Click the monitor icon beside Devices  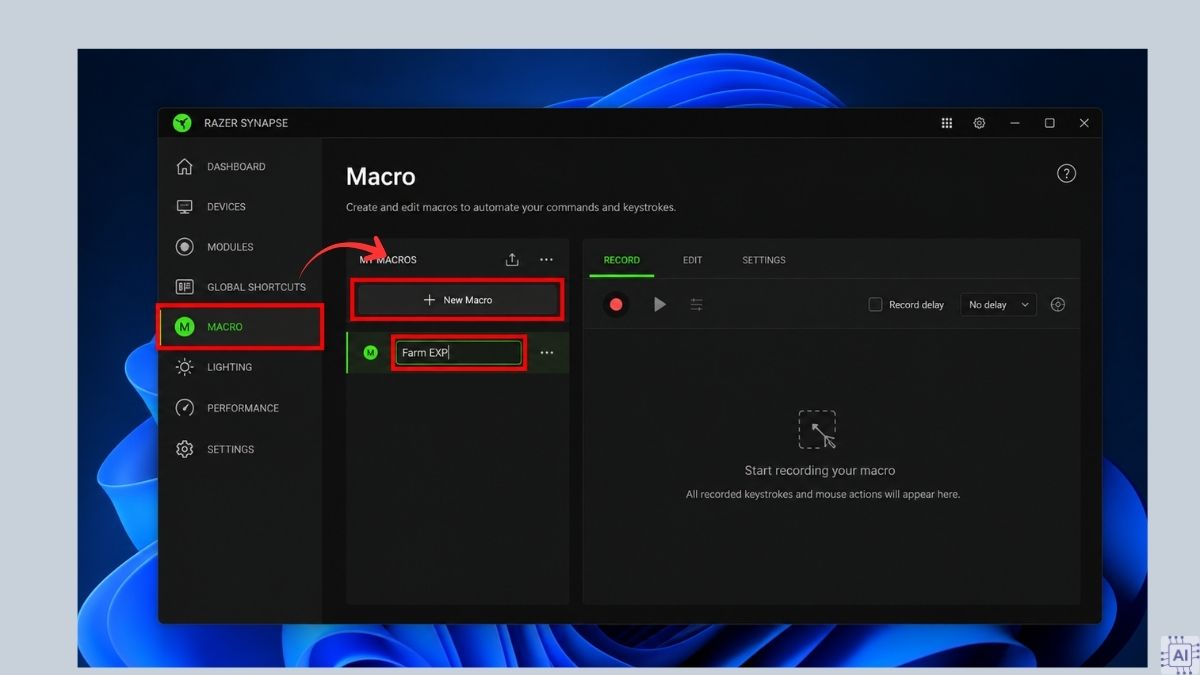(184, 207)
